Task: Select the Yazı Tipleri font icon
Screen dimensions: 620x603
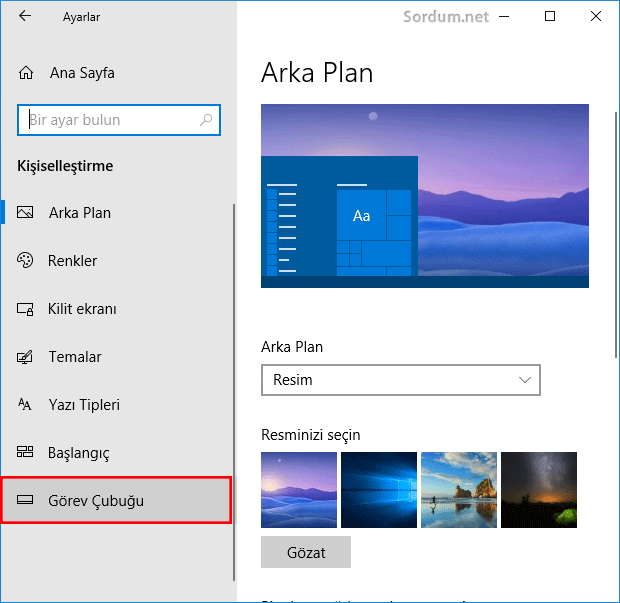Action: [x=25, y=405]
